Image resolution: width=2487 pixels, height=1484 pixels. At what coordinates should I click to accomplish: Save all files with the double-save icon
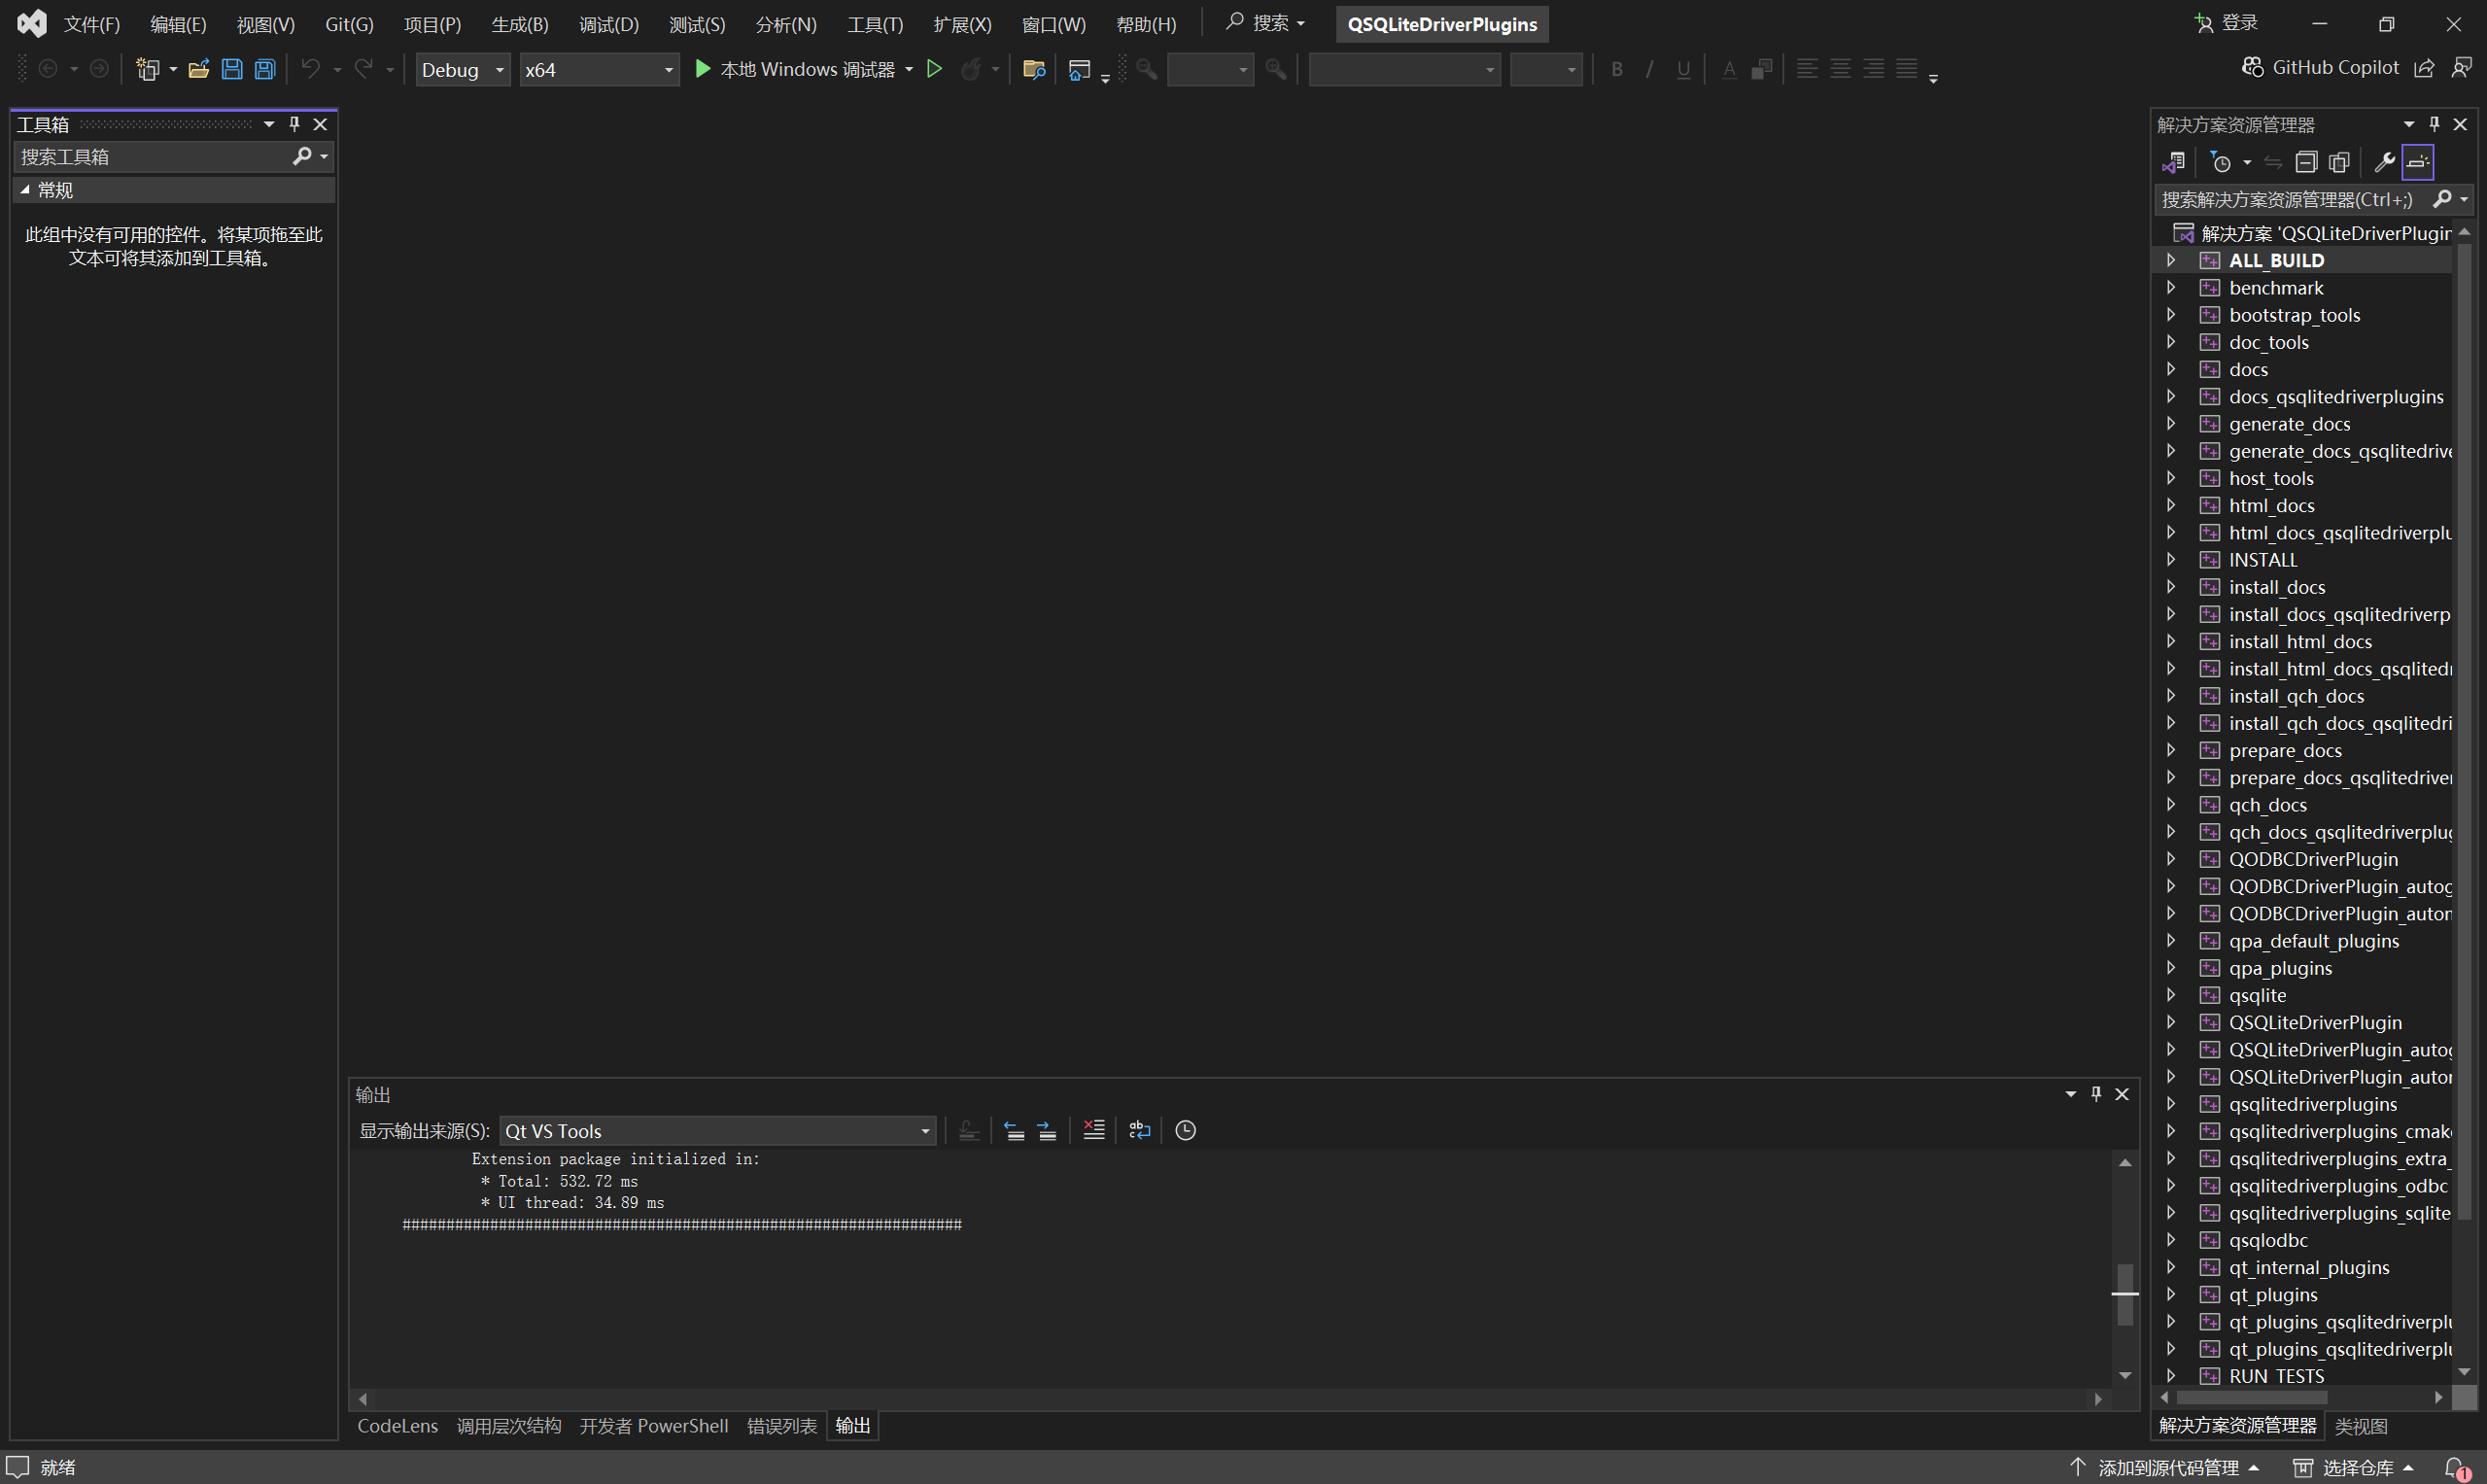coord(263,69)
